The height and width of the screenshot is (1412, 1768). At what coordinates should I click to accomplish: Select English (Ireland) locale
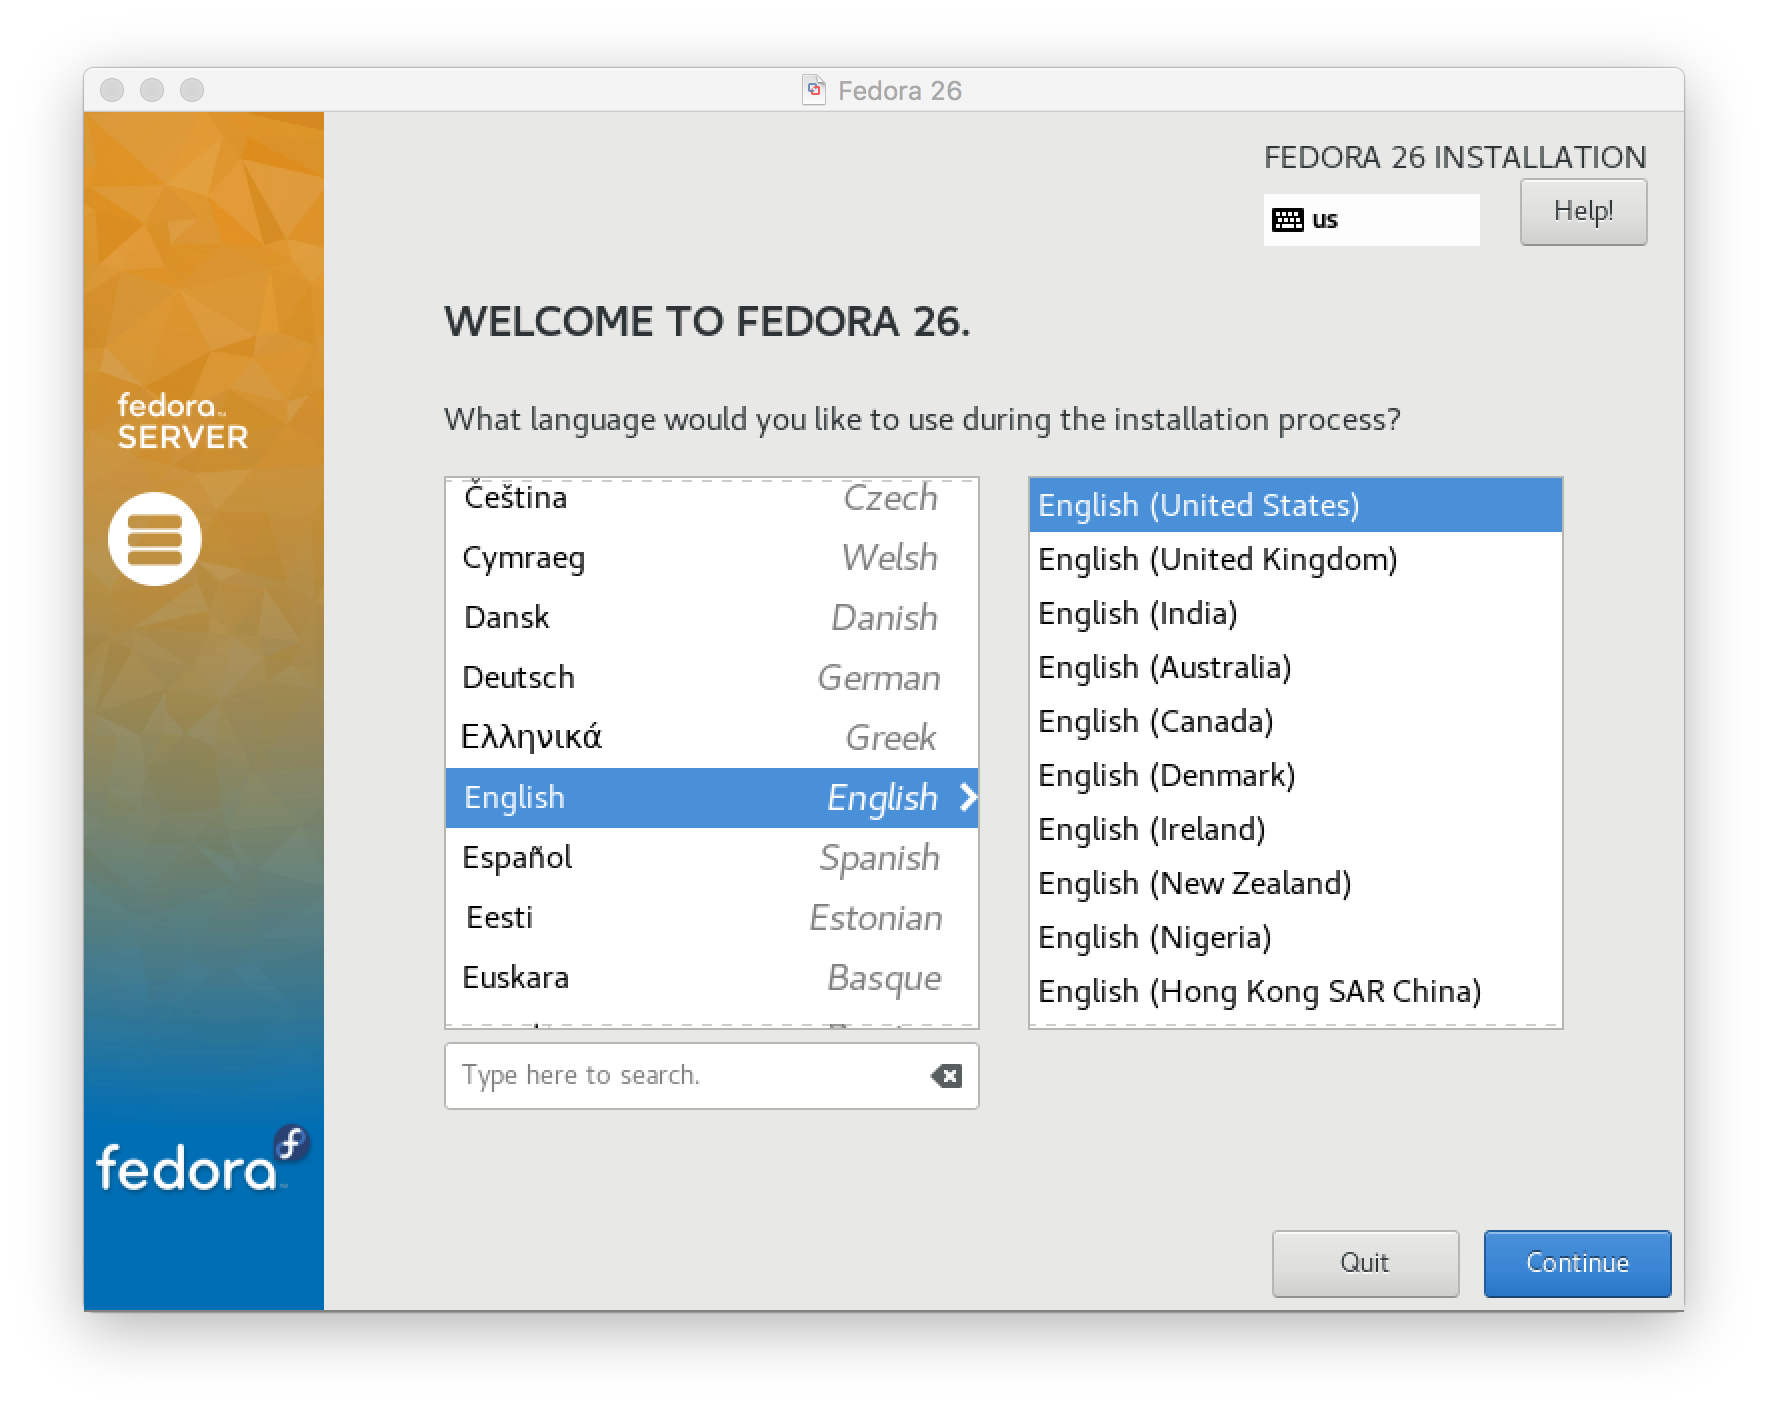pos(1295,829)
